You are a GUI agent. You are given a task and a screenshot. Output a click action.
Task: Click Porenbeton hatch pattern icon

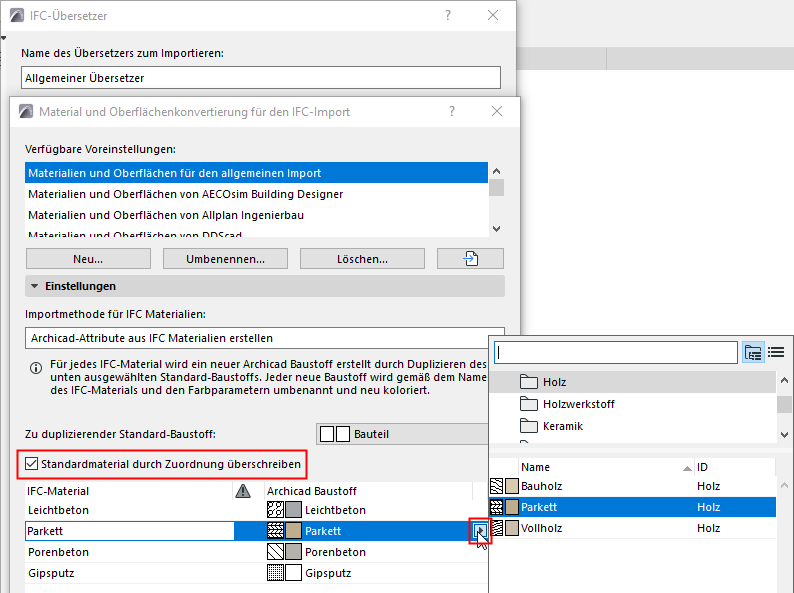click(x=275, y=552)
